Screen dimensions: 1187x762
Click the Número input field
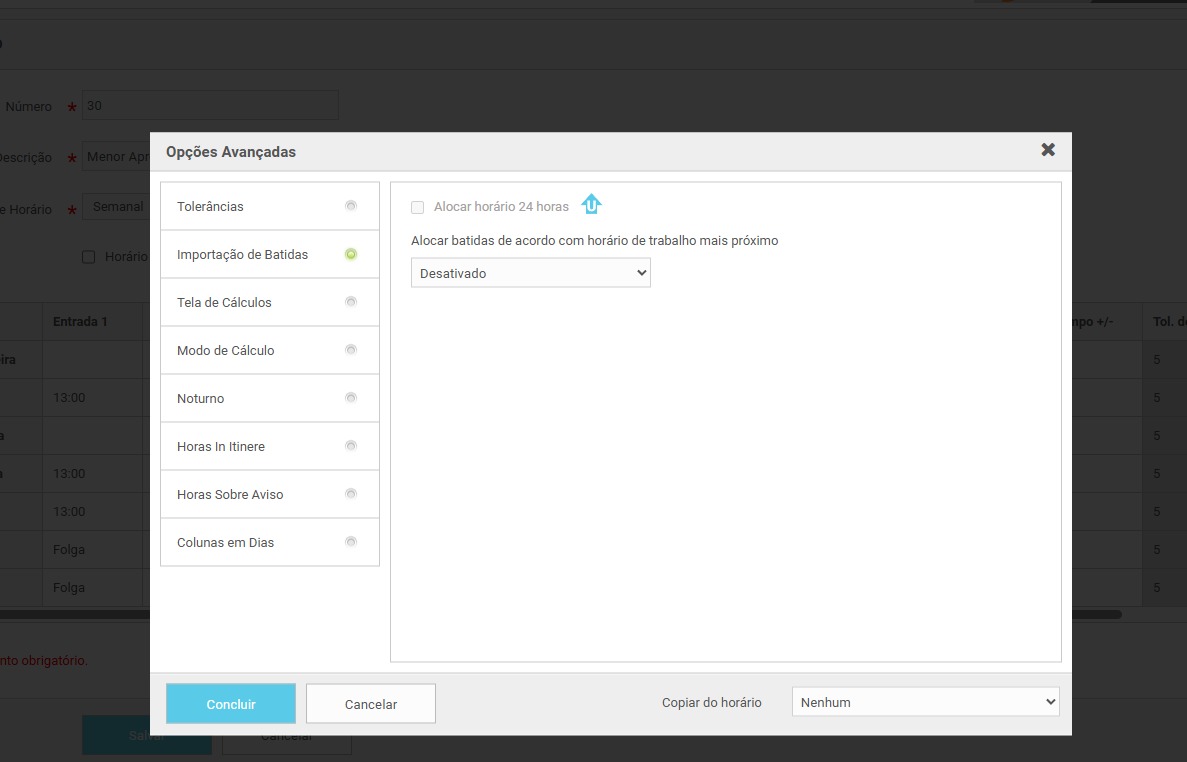point(210,105)
